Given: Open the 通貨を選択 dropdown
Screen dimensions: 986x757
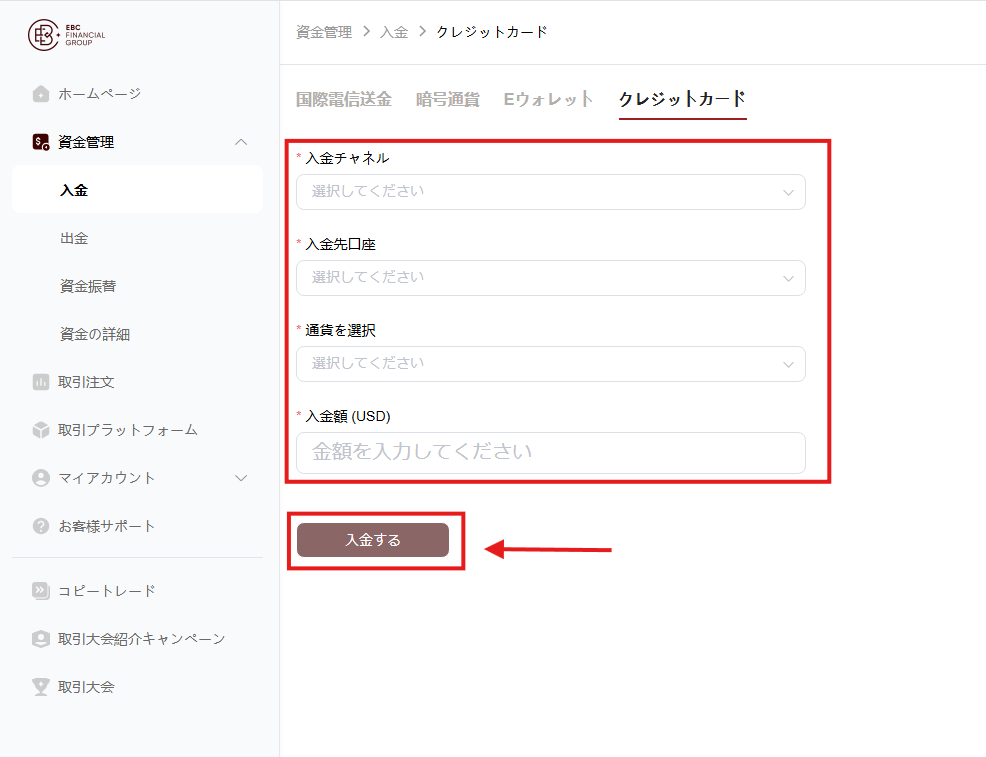Looking at the screenshot, I should [551, 364].
